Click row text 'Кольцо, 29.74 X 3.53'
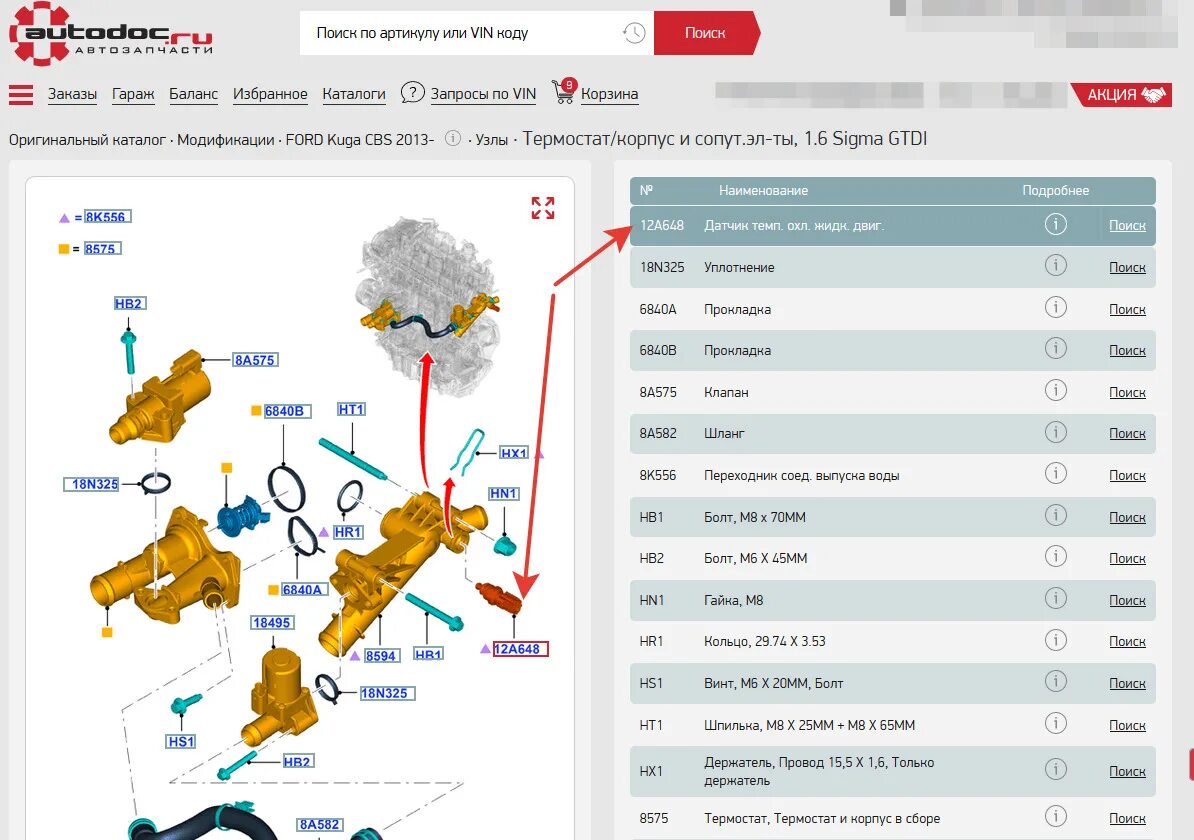Viewport: 1194px width, 840px height. (x=765, y=641)
